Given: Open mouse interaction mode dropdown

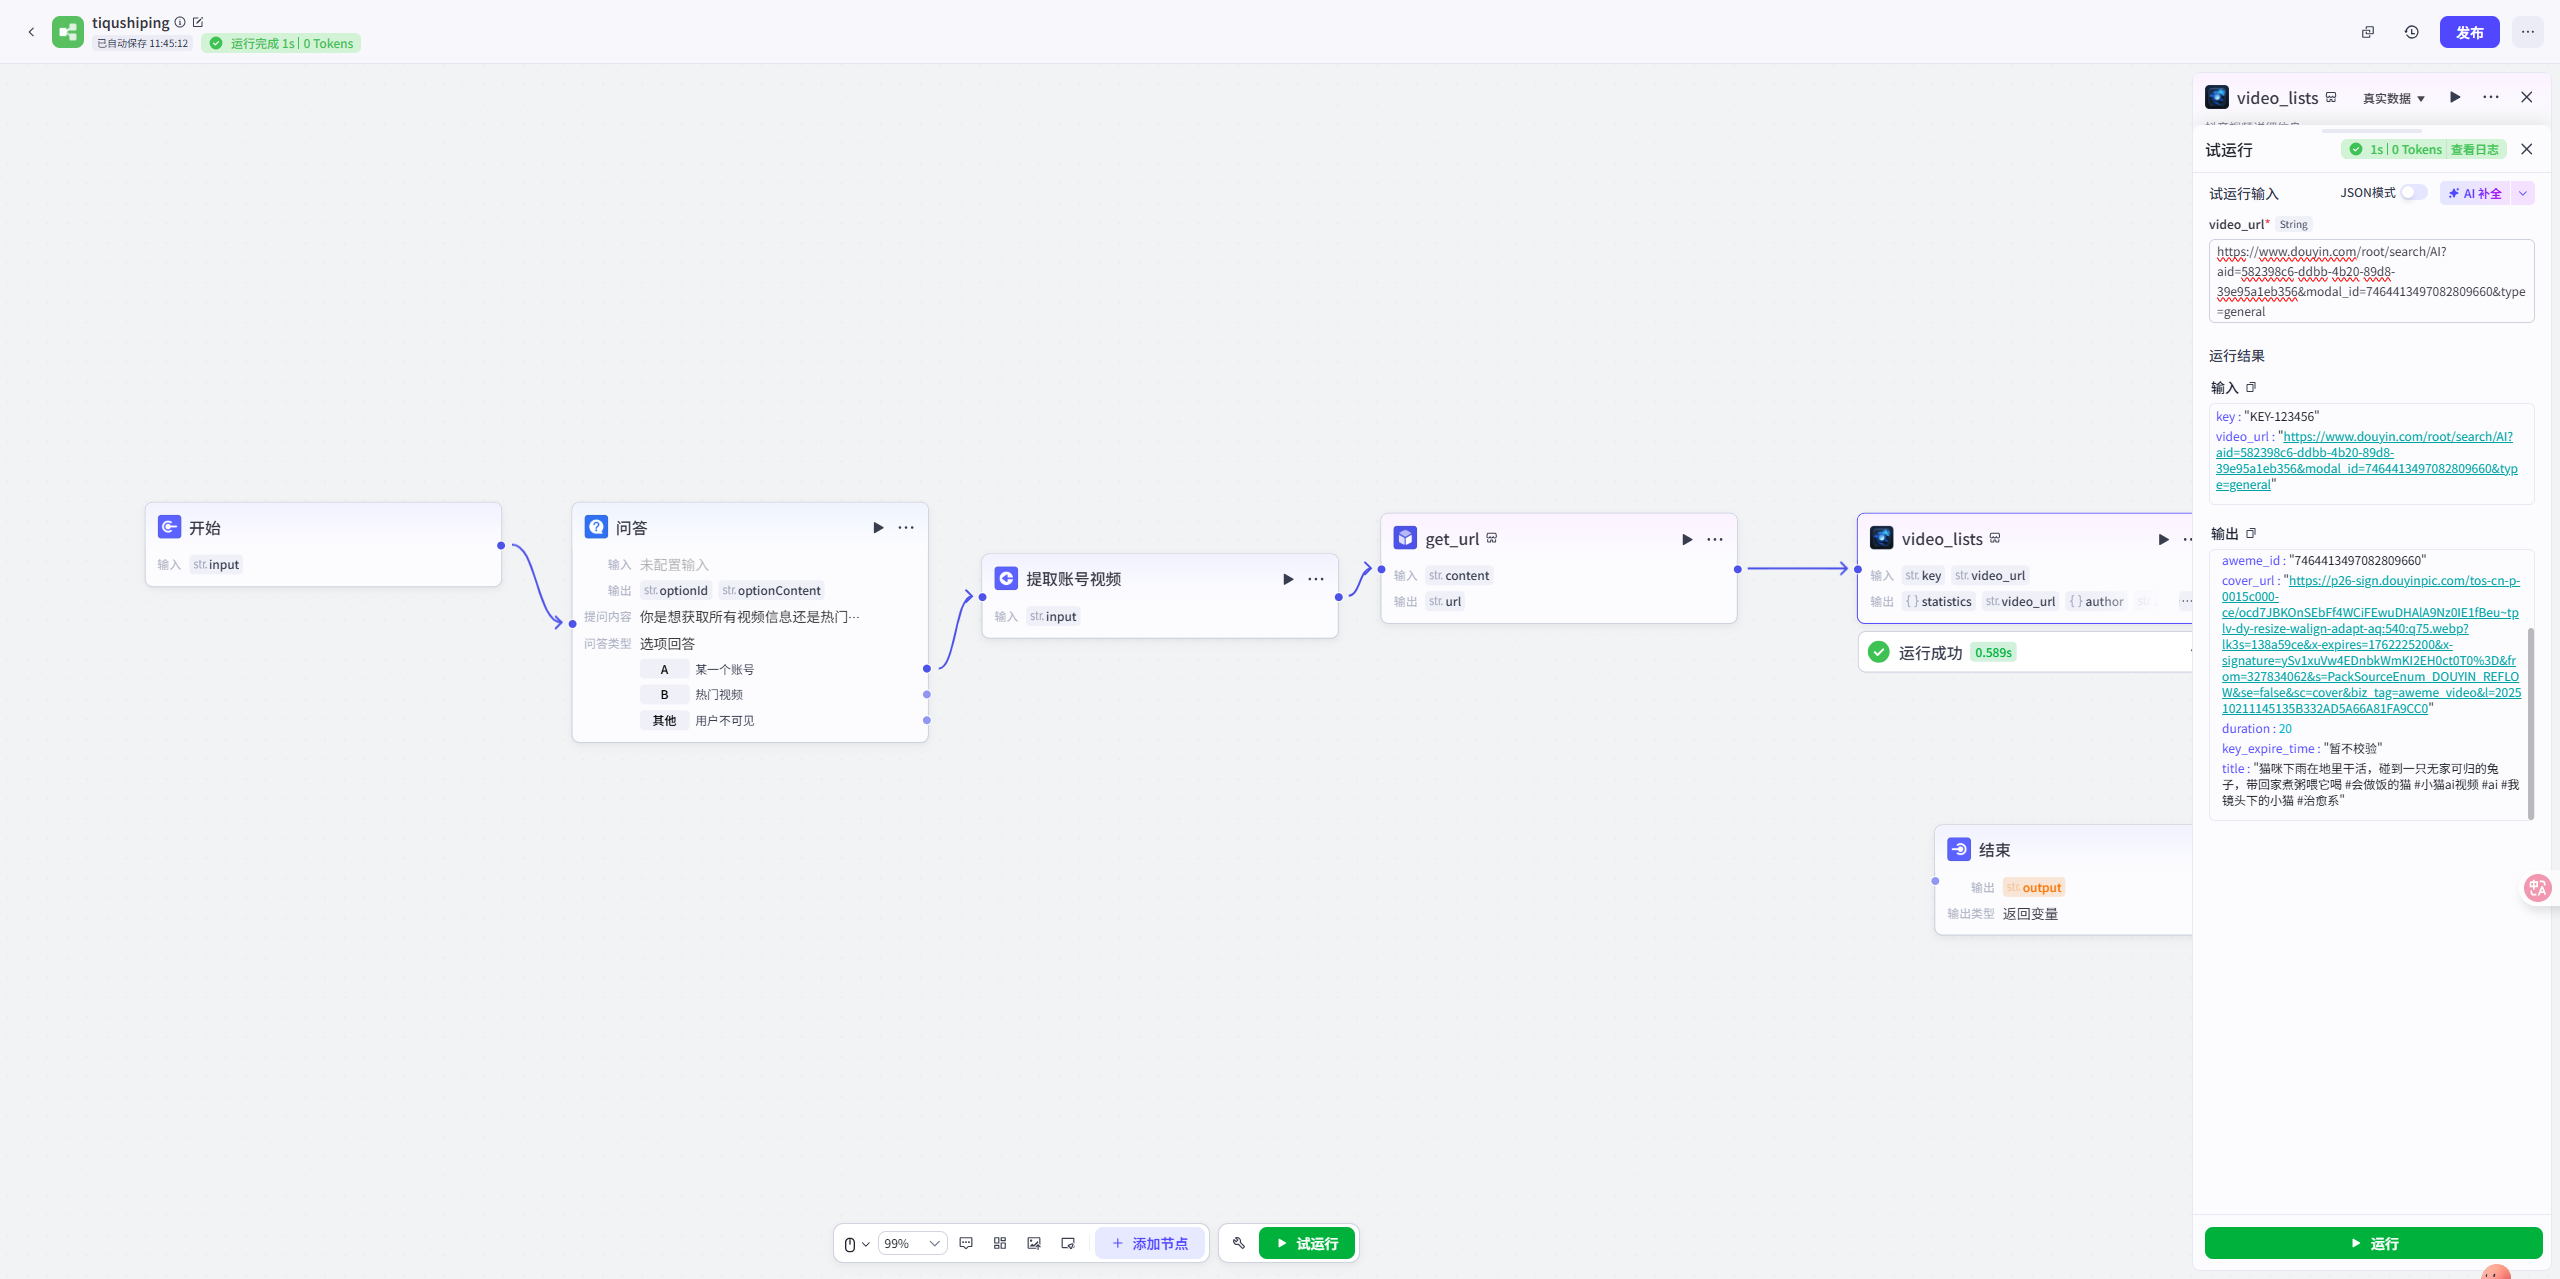Looking at the screenshot, I should click(856, 1243).
